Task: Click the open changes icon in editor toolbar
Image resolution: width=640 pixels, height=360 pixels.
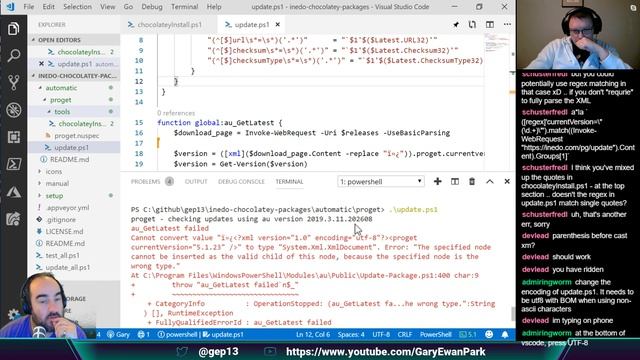Action: (x=472, y=24)
